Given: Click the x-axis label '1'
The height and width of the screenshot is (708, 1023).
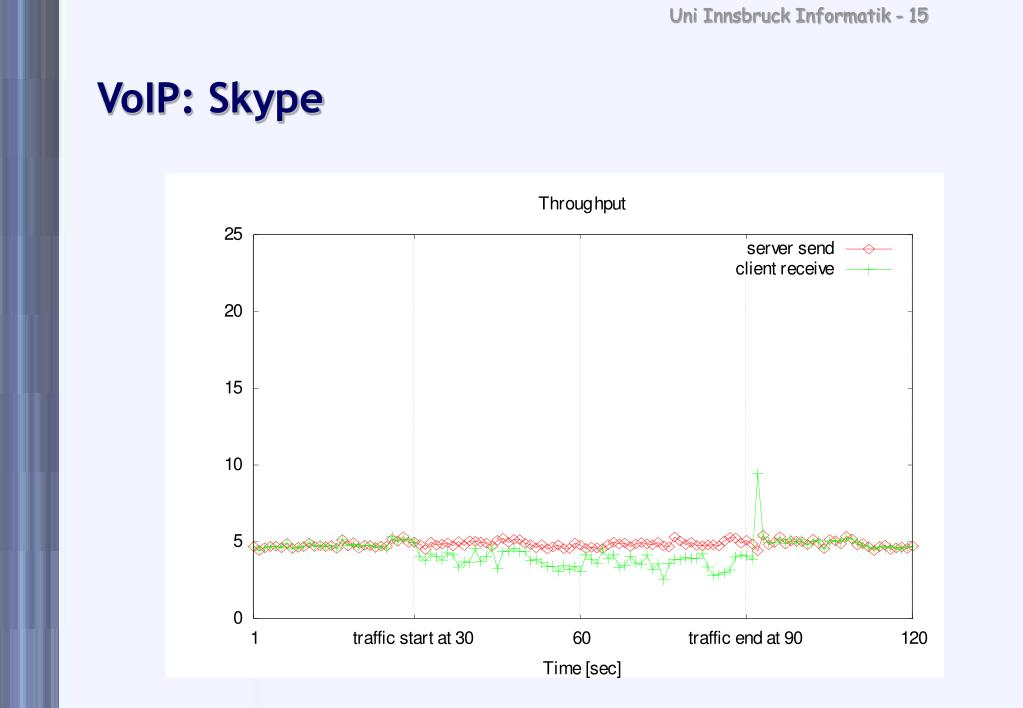Looking at the screenshot, I should pos(254,638).
